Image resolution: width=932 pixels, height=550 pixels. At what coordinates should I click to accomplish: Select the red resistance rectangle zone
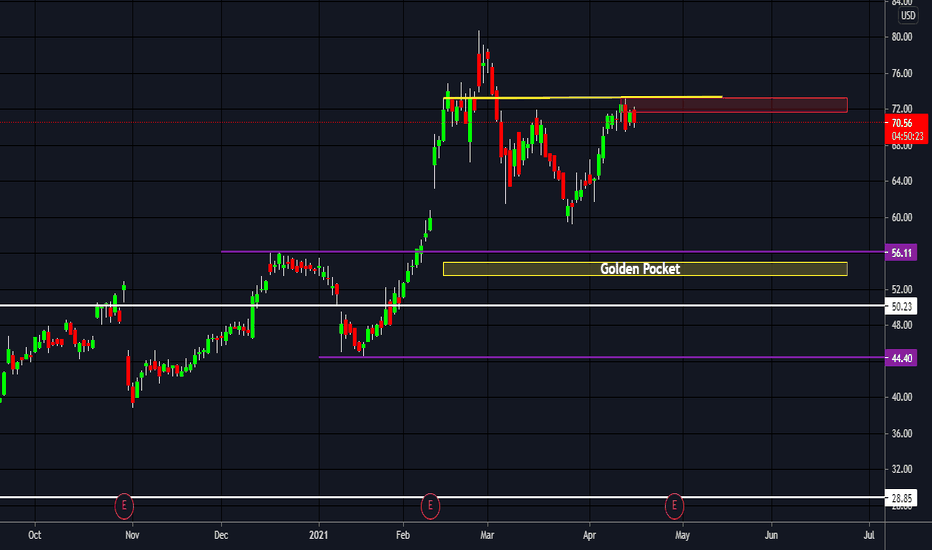735,105
